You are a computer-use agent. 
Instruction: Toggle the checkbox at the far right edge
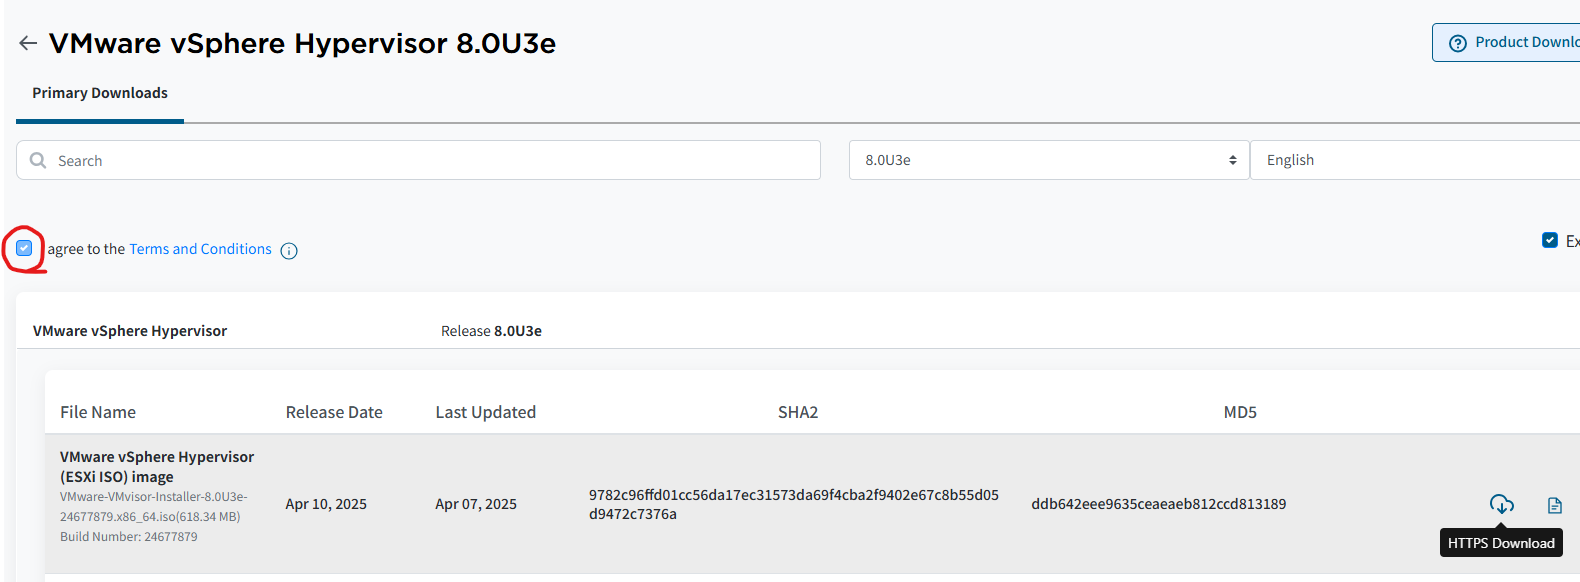click(1549, 240)
